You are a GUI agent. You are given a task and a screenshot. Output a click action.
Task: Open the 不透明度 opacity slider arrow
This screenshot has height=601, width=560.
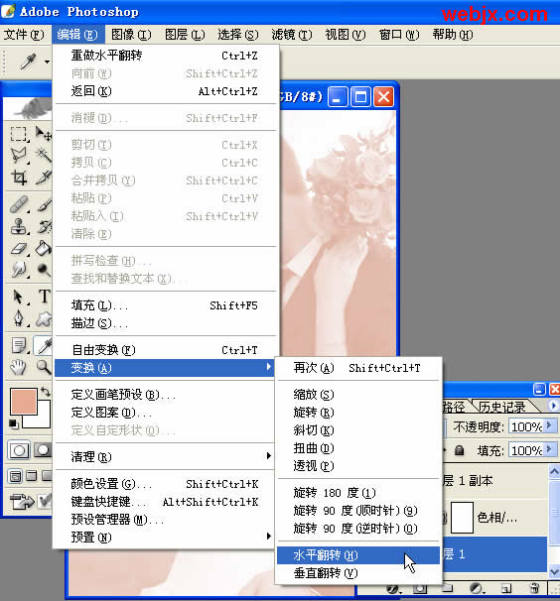(549, 425)
